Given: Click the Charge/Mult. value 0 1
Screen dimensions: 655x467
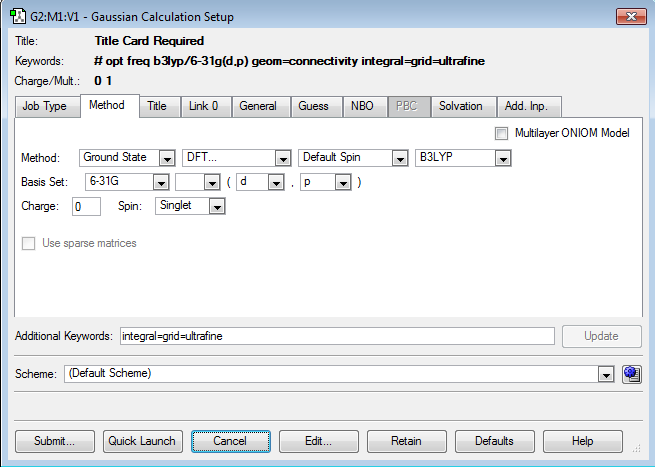Looking at the screenshot, I should [x=103, y=81].
